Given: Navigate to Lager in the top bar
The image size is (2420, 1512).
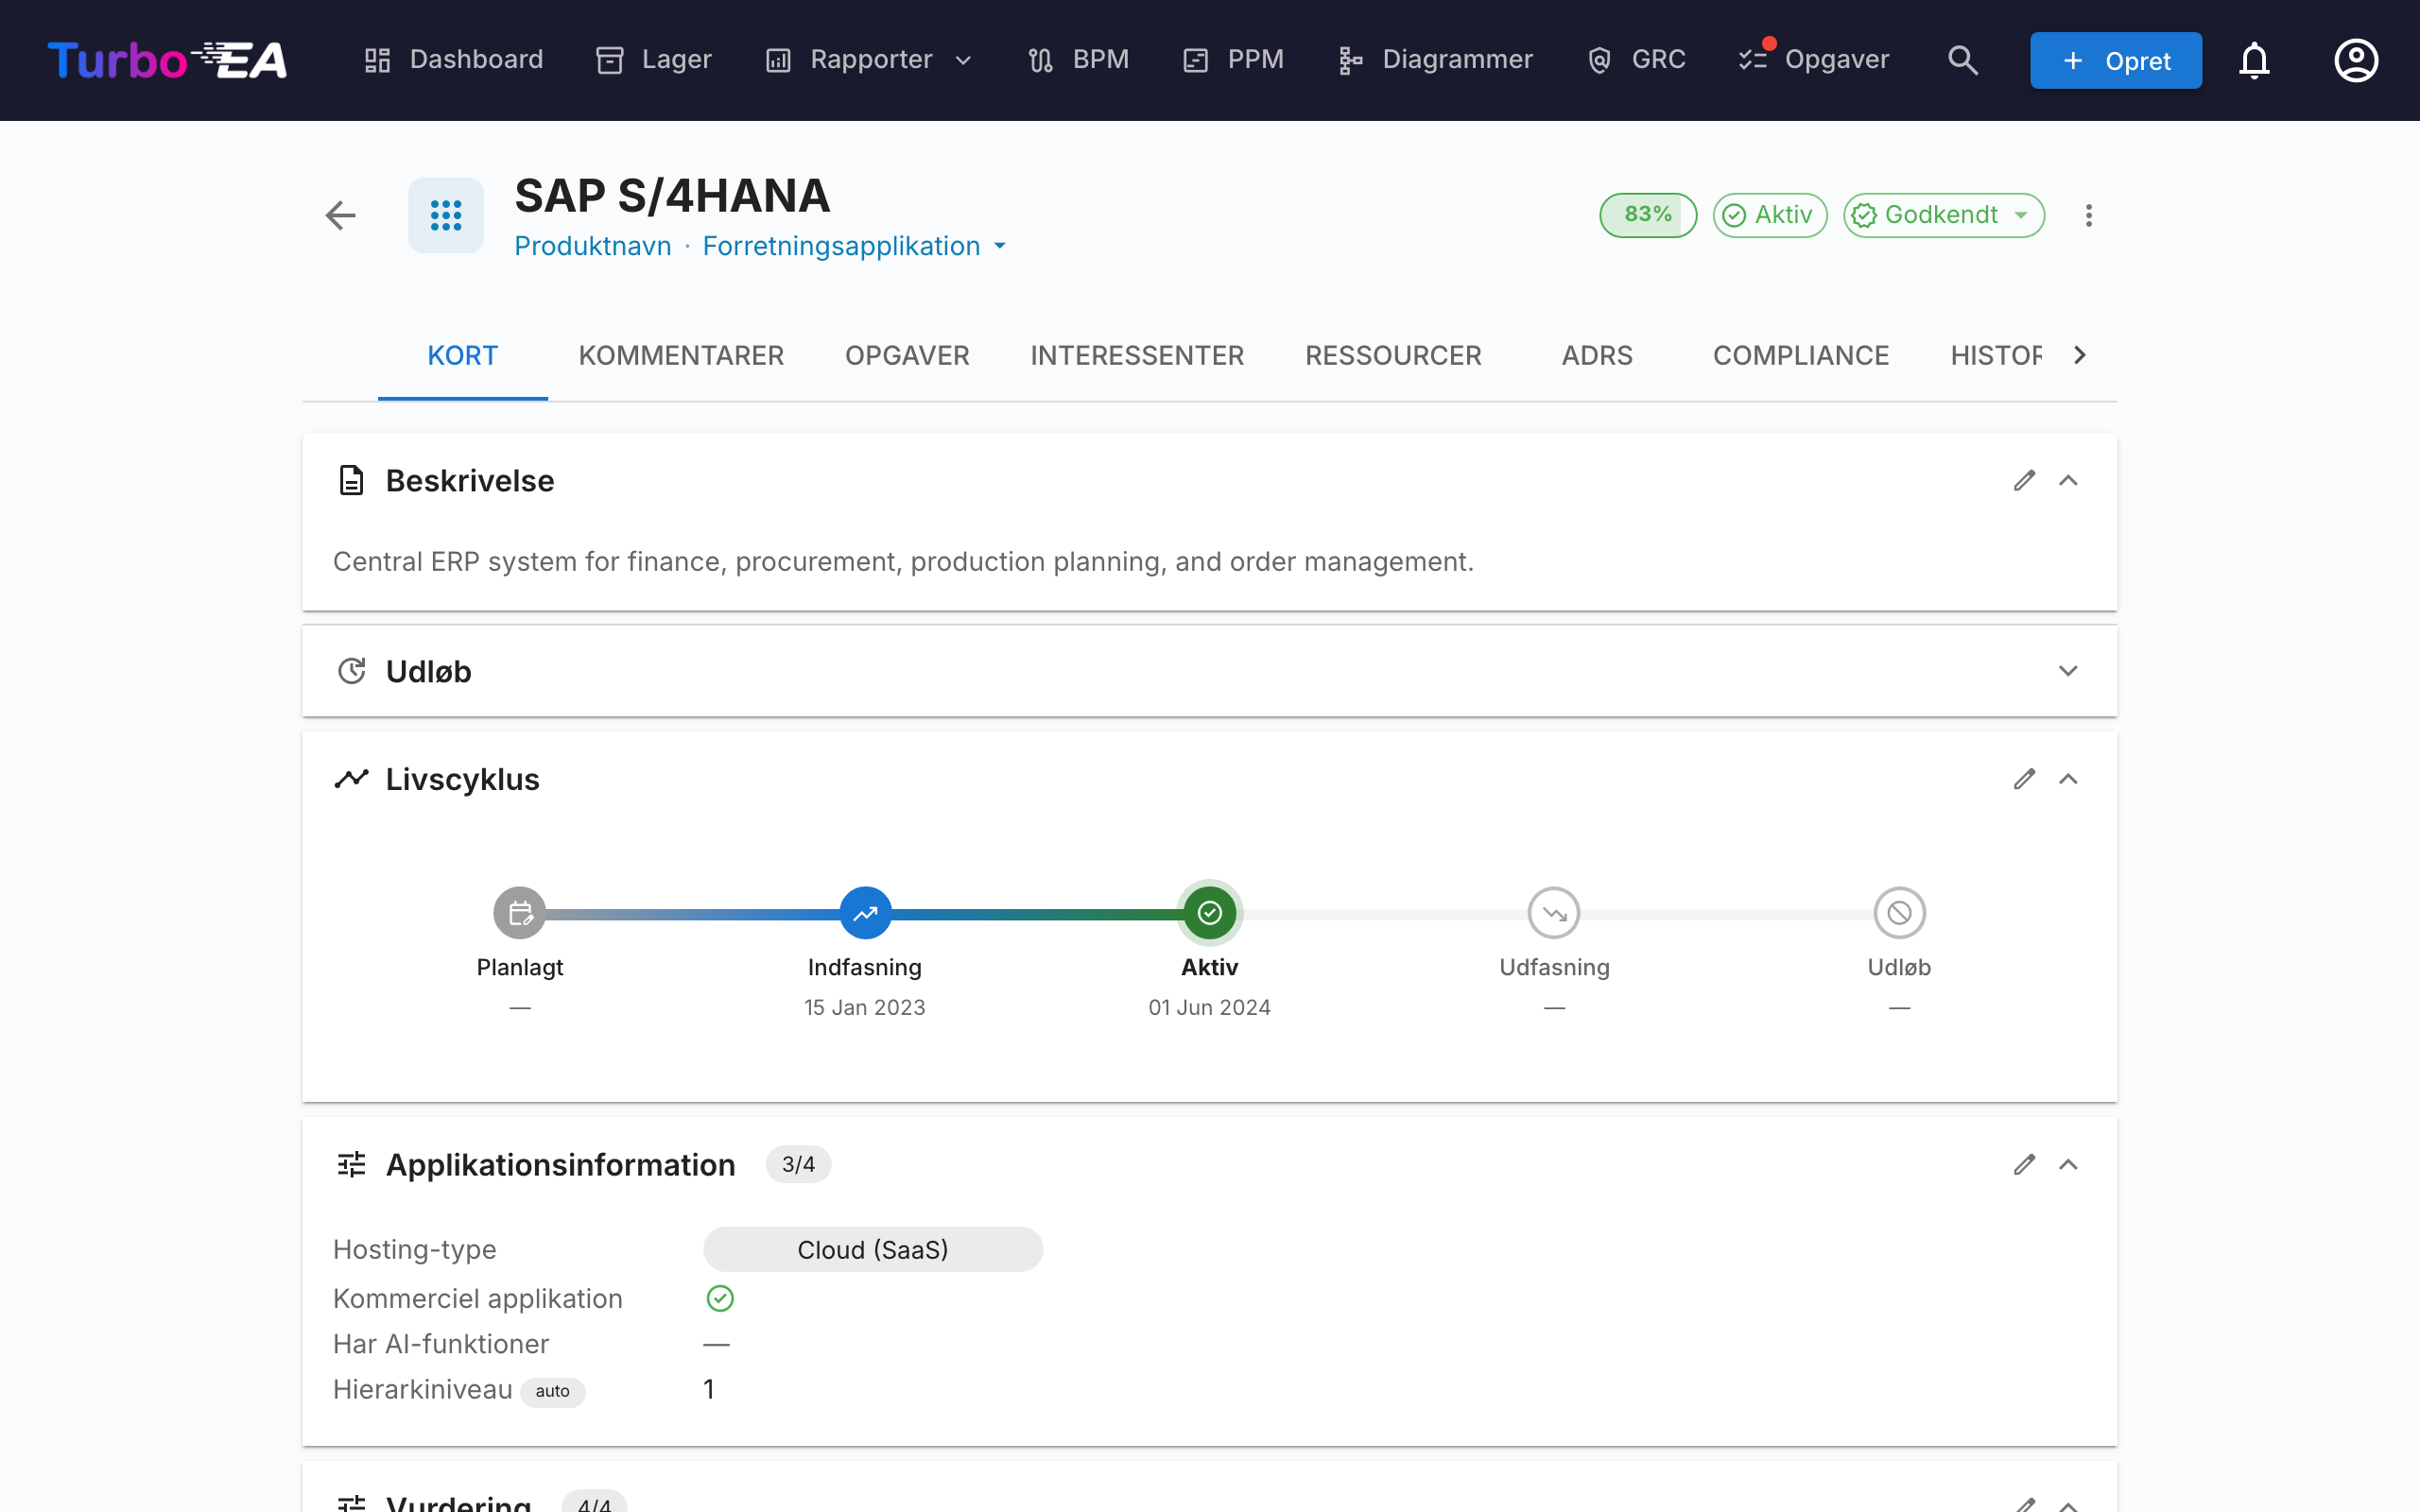Looking at the screenshot, I should click(653, 60).
